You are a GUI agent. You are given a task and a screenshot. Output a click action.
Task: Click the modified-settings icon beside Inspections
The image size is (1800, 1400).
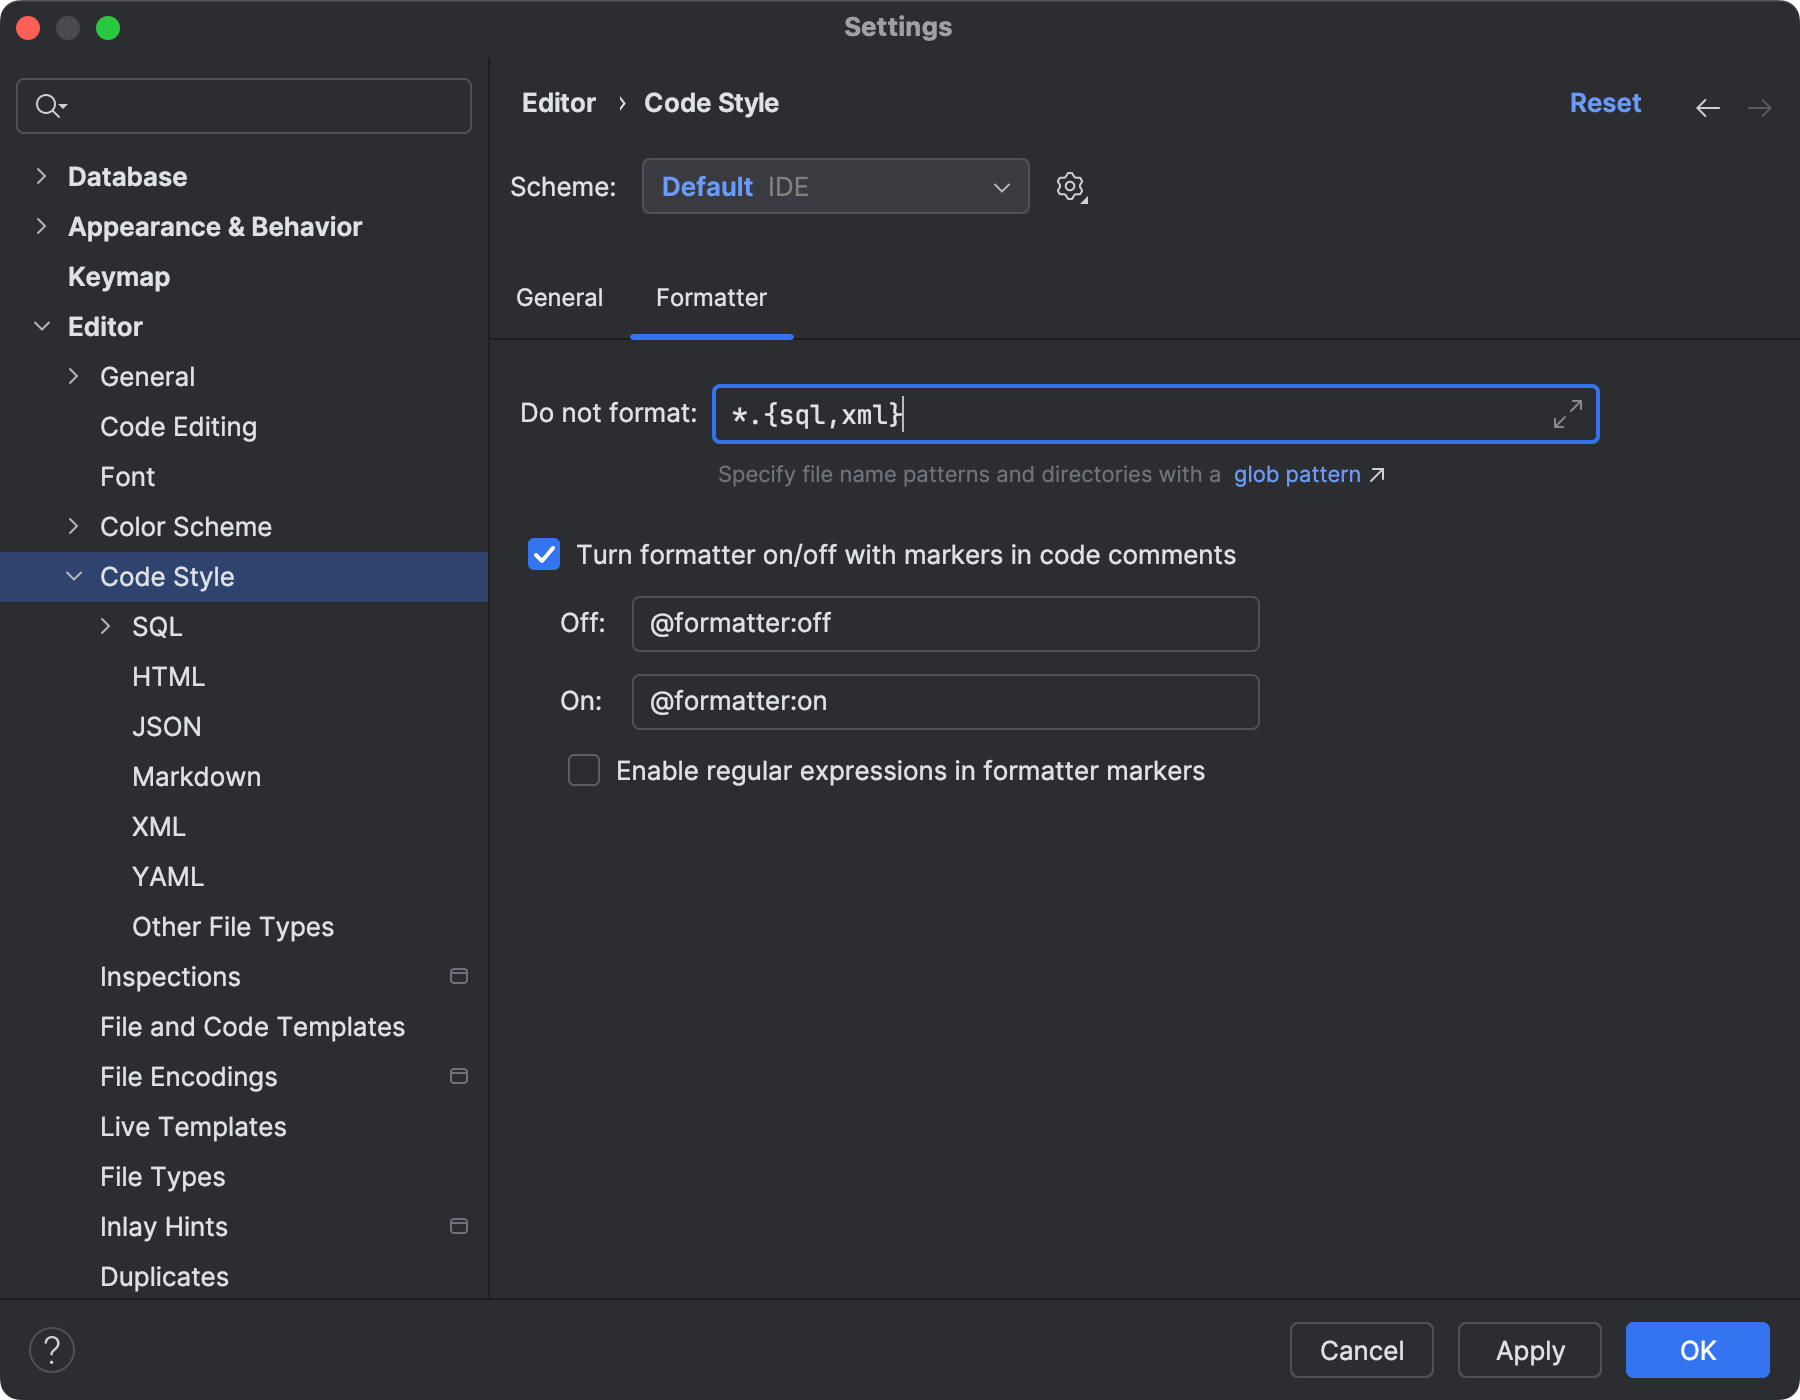pos(459,976)
